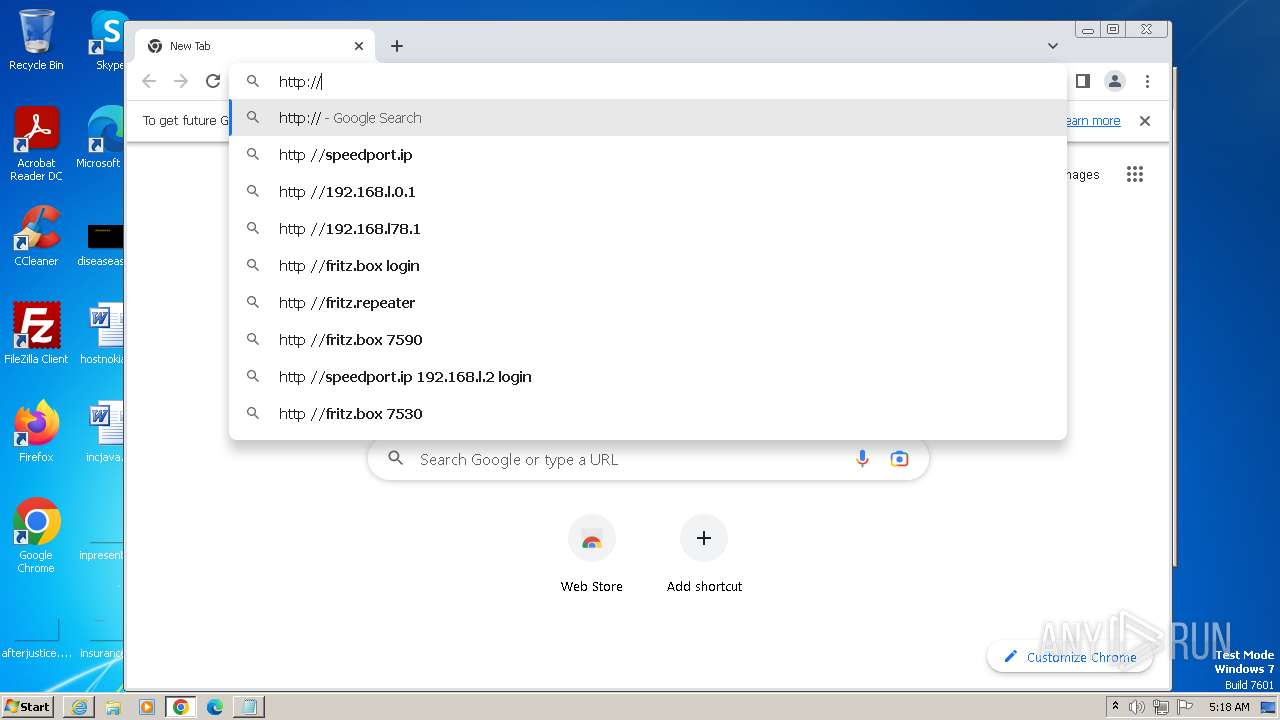Click Chrome icon in taskbar
This screenshot has width=1280, height=720.
[x=181, y=707]
